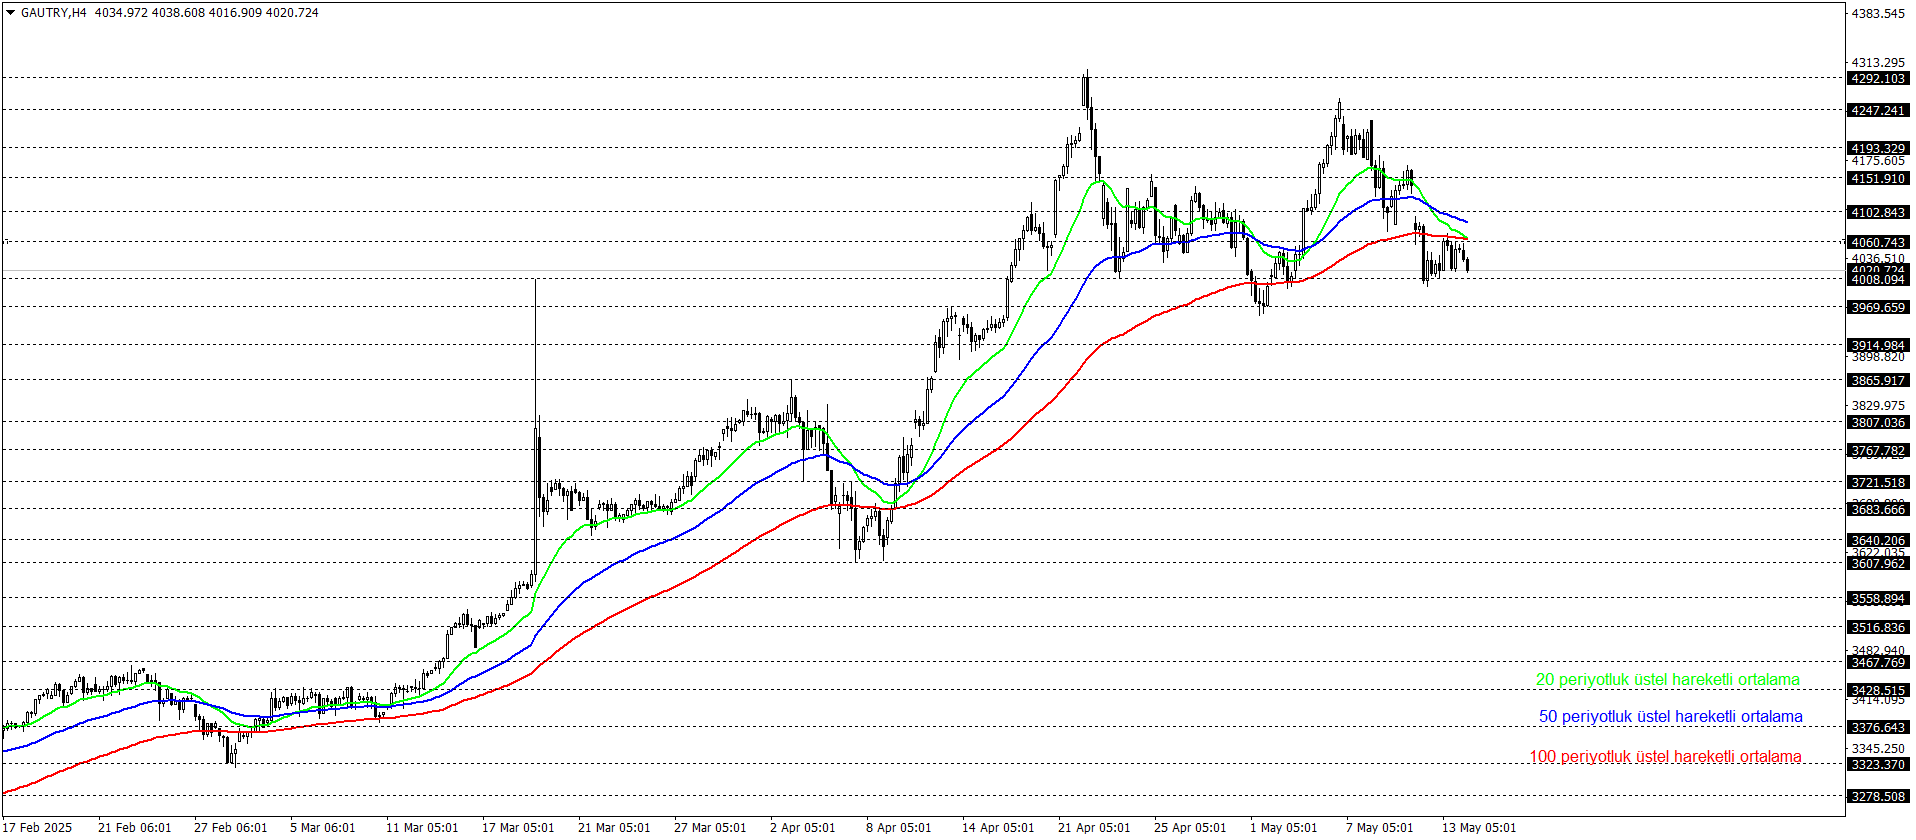Click the GAUTRY,H4 chart title text
The height and width of the screenshot is (840, 1916).
[53, 13]
